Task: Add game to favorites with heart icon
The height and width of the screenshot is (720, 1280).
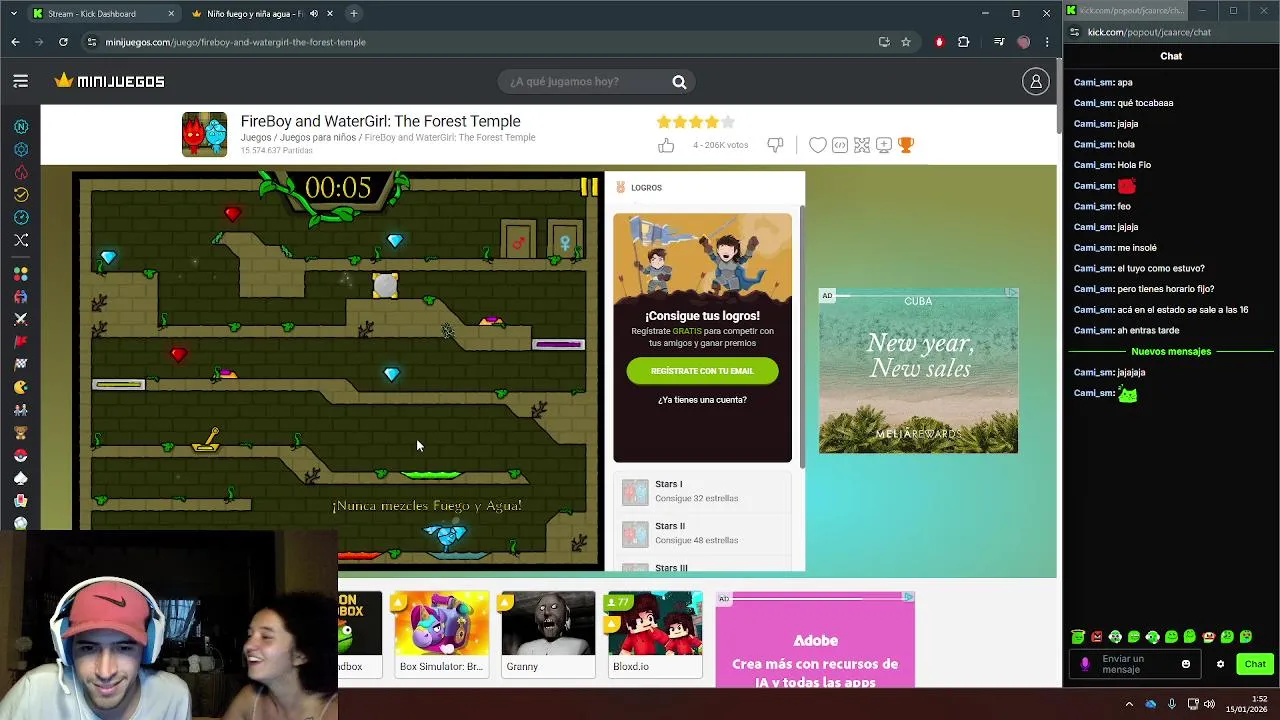Action: pyautogui.click(x=817, y=146)
